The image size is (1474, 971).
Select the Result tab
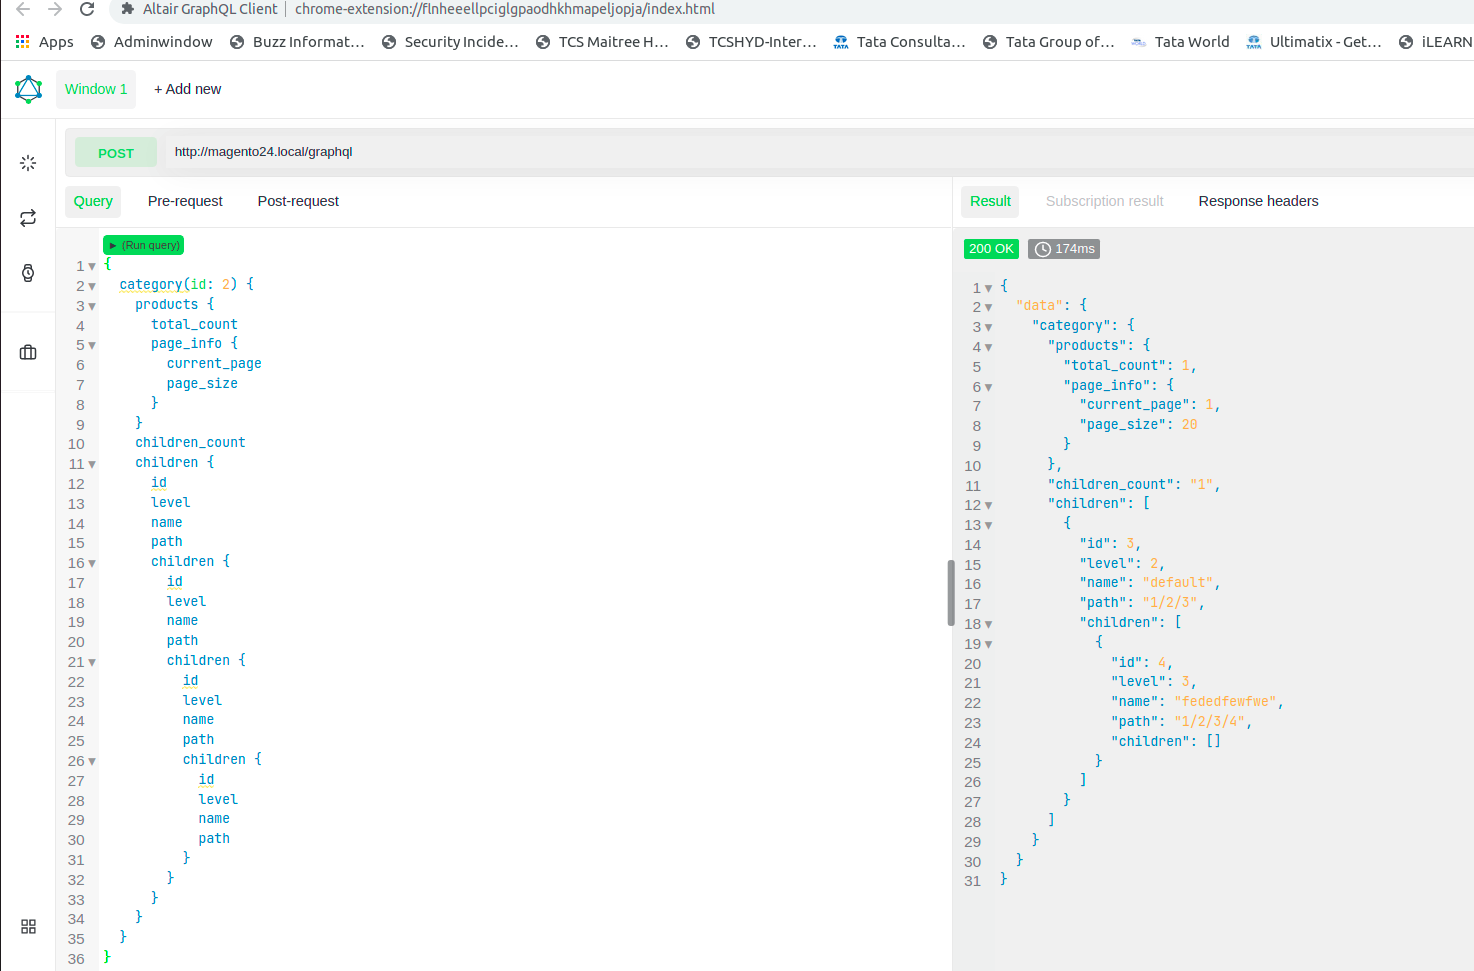click(x=990, y=201)
